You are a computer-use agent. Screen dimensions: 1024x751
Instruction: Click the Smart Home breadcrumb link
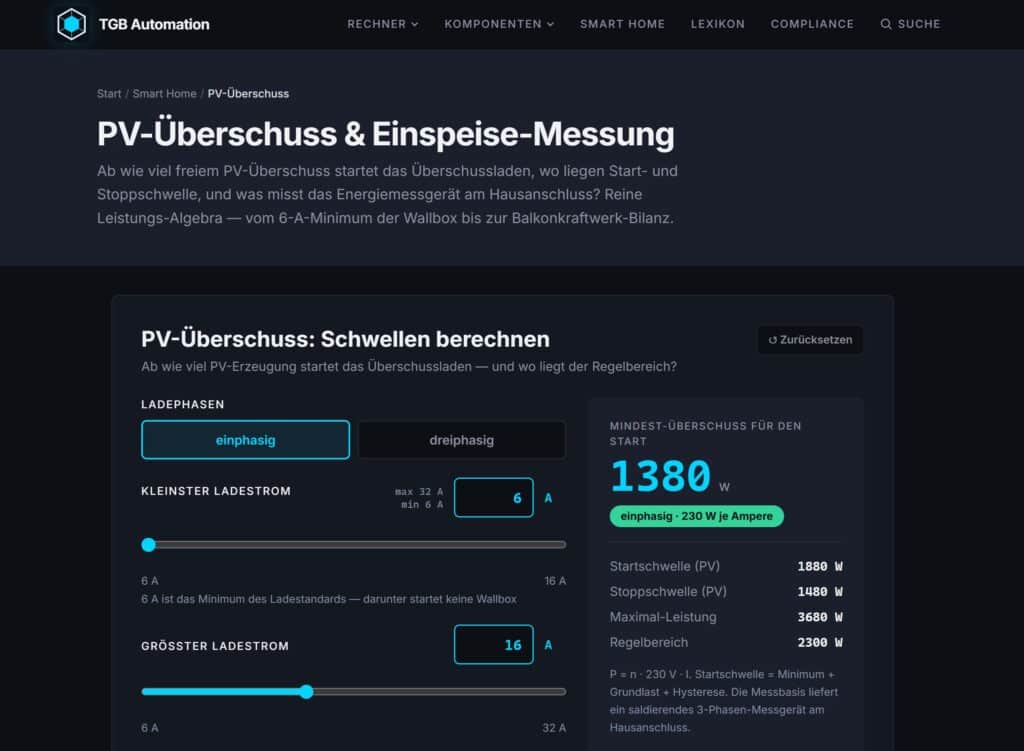pos(165,94)
